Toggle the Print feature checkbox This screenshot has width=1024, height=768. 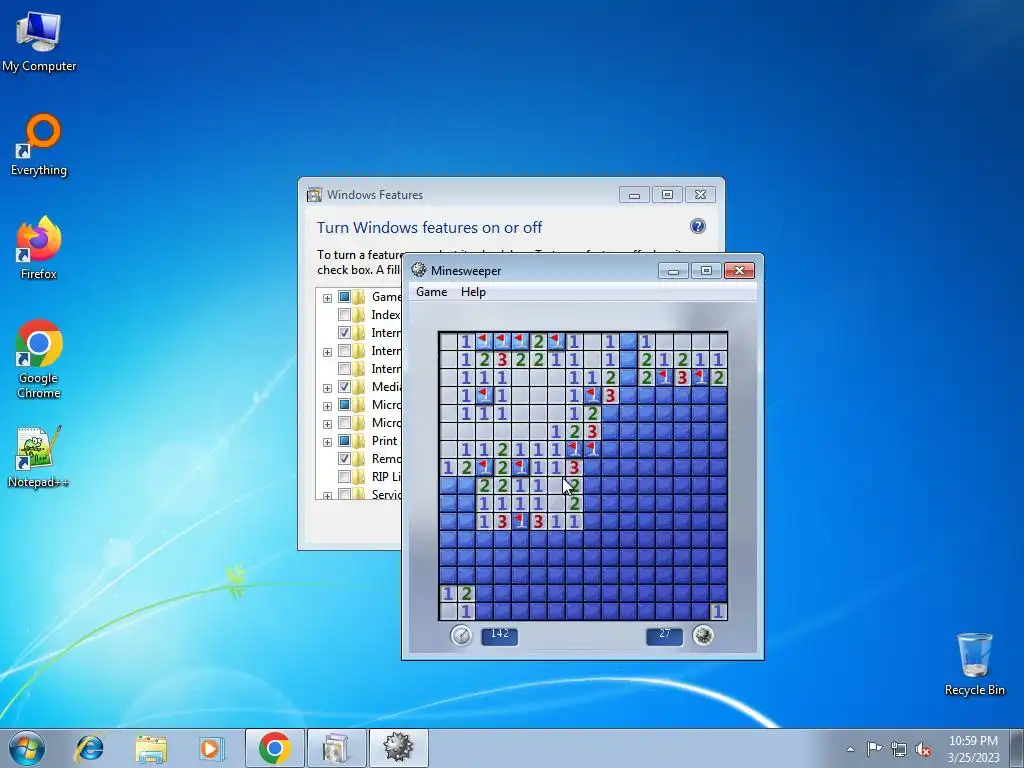344,441
